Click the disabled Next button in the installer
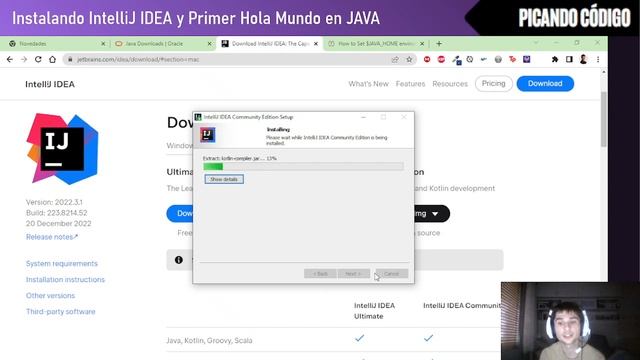The width and height of the screenshot is (640, 360). point(353,274)
